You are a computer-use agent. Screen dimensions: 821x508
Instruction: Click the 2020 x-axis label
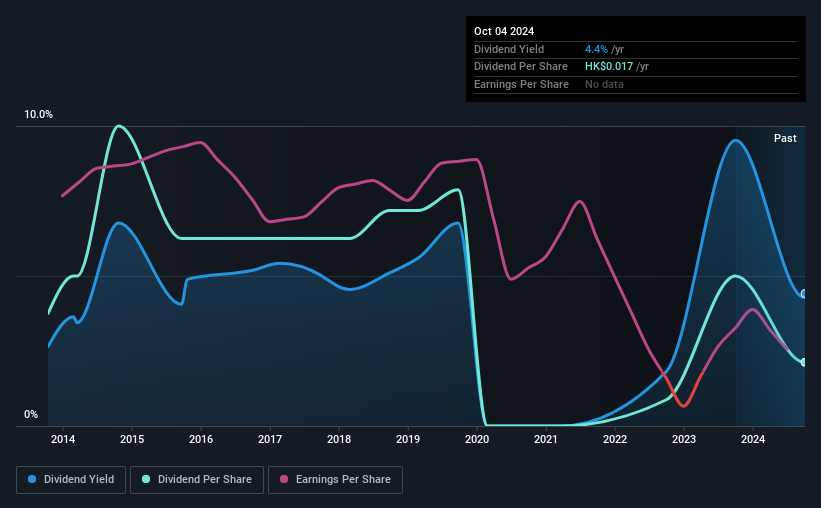[x=477, y=439]
